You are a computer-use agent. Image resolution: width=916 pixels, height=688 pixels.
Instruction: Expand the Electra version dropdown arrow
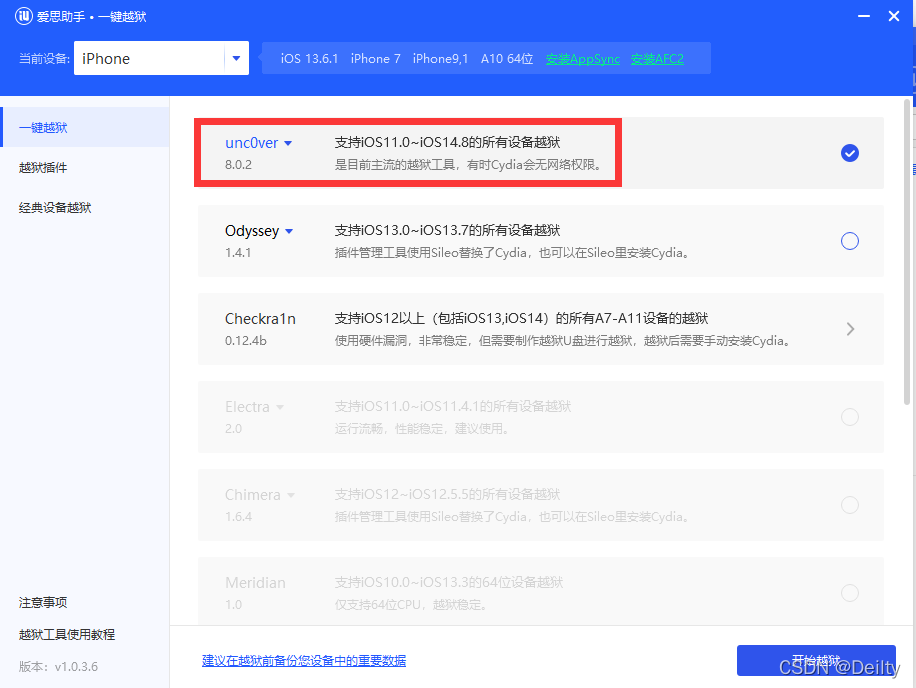click(x=280, y=407)
